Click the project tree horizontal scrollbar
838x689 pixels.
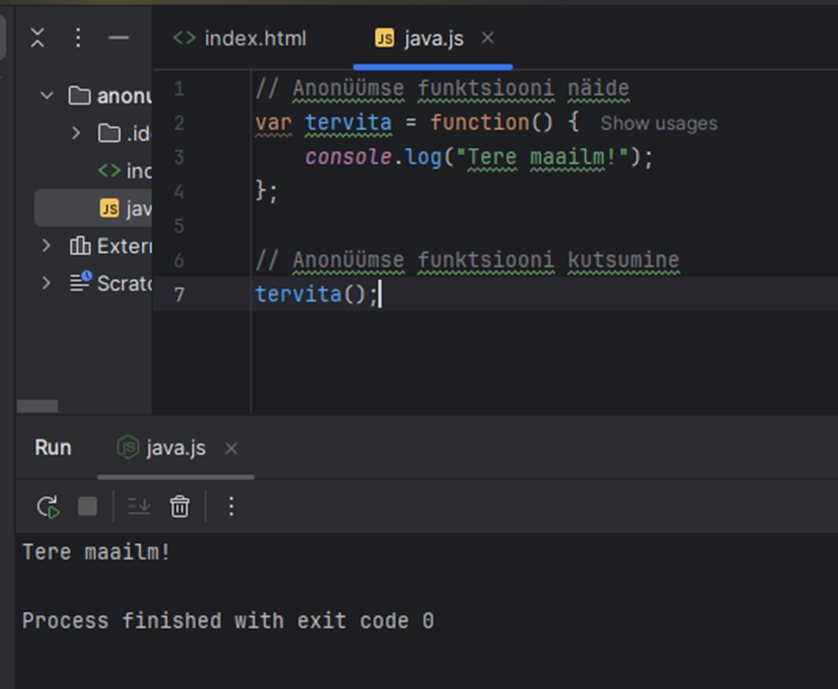tap(38, 406)
